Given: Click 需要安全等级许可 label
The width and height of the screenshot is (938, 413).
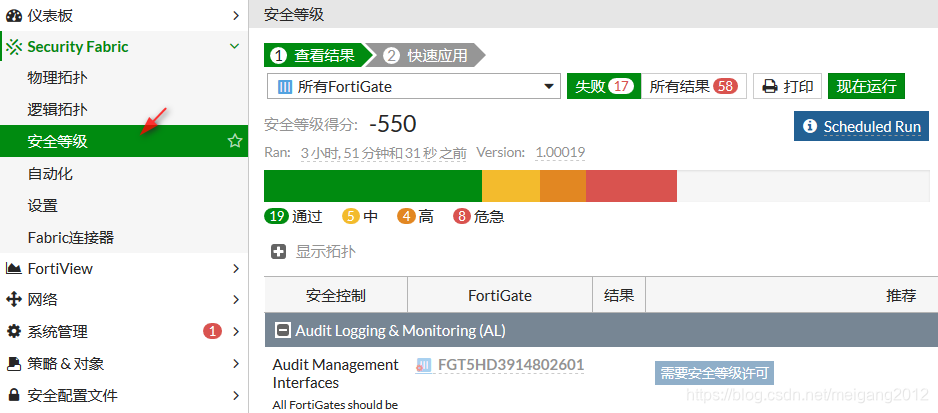Looking at the screenshot, I should click(714, 373).
